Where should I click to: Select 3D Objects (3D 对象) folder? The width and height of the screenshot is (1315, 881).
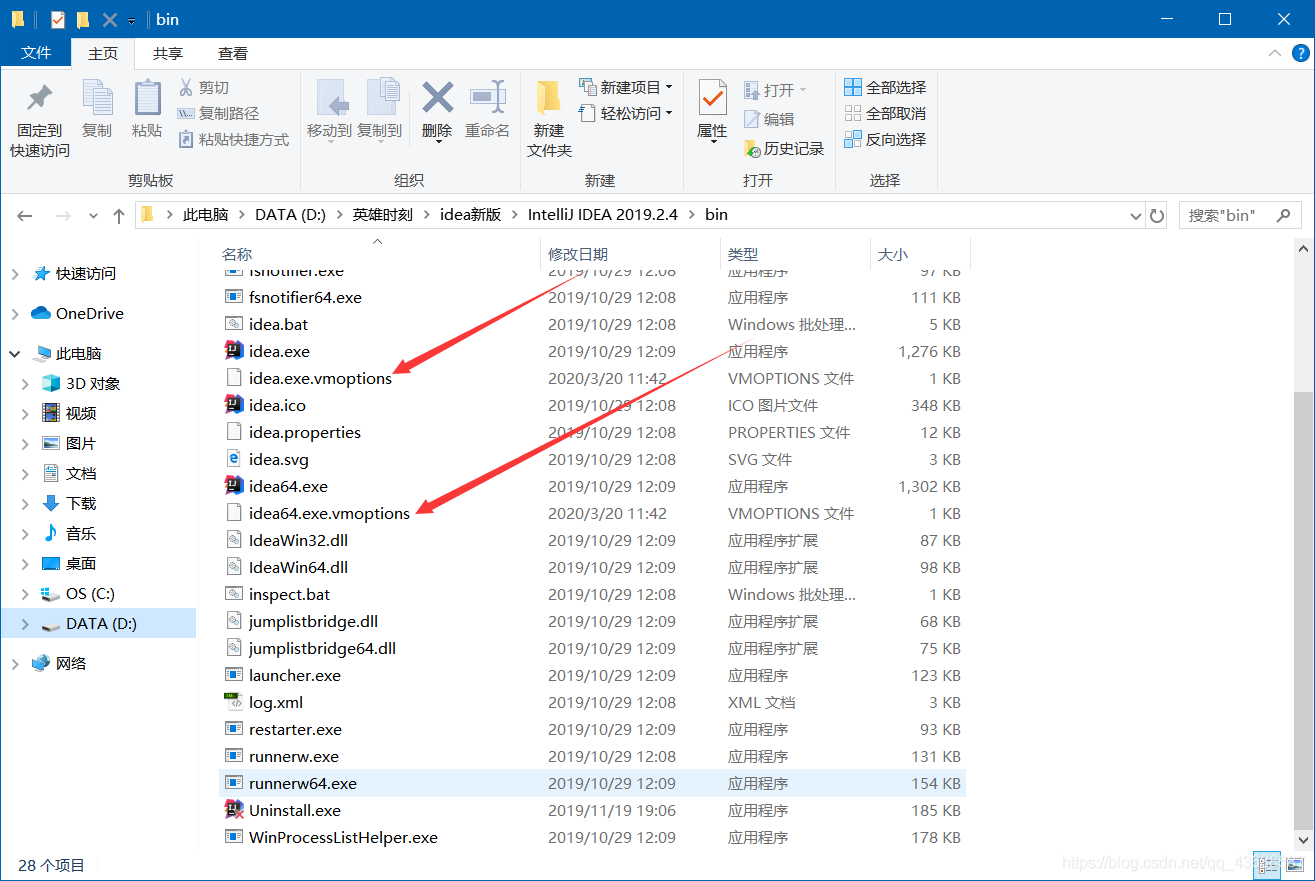click(x=93, y=384)
